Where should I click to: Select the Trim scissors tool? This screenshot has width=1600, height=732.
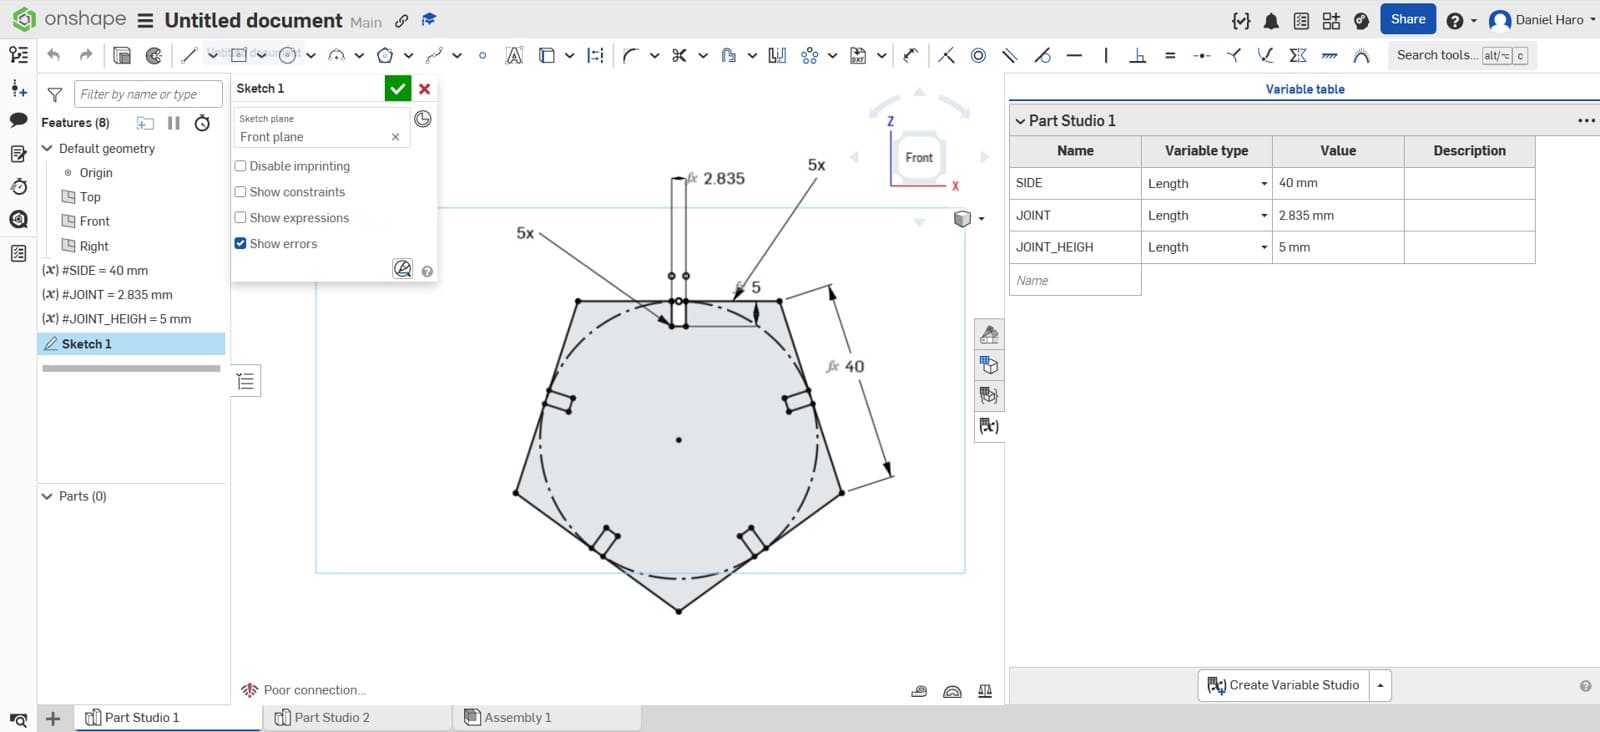[x=680, y=55]
